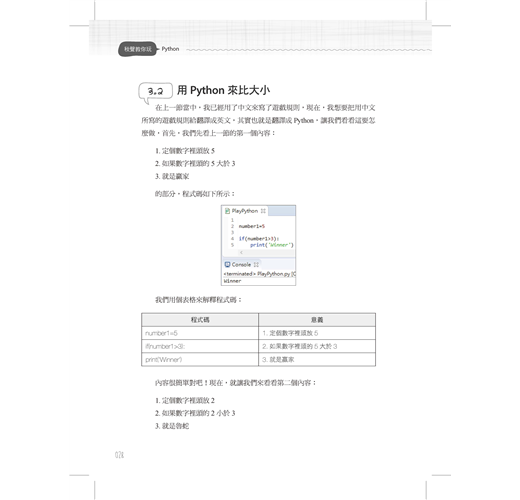
Task: Click the 3.2 speech bubble icon
Action: pos(155,92)
